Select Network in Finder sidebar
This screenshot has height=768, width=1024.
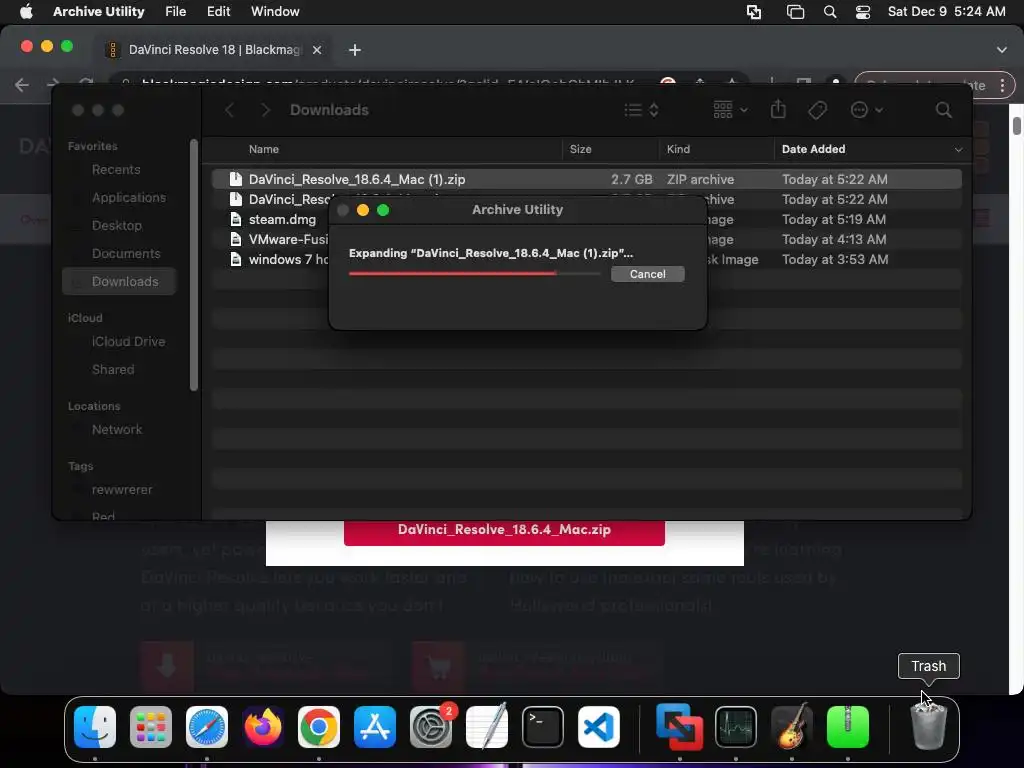(117, 430)
